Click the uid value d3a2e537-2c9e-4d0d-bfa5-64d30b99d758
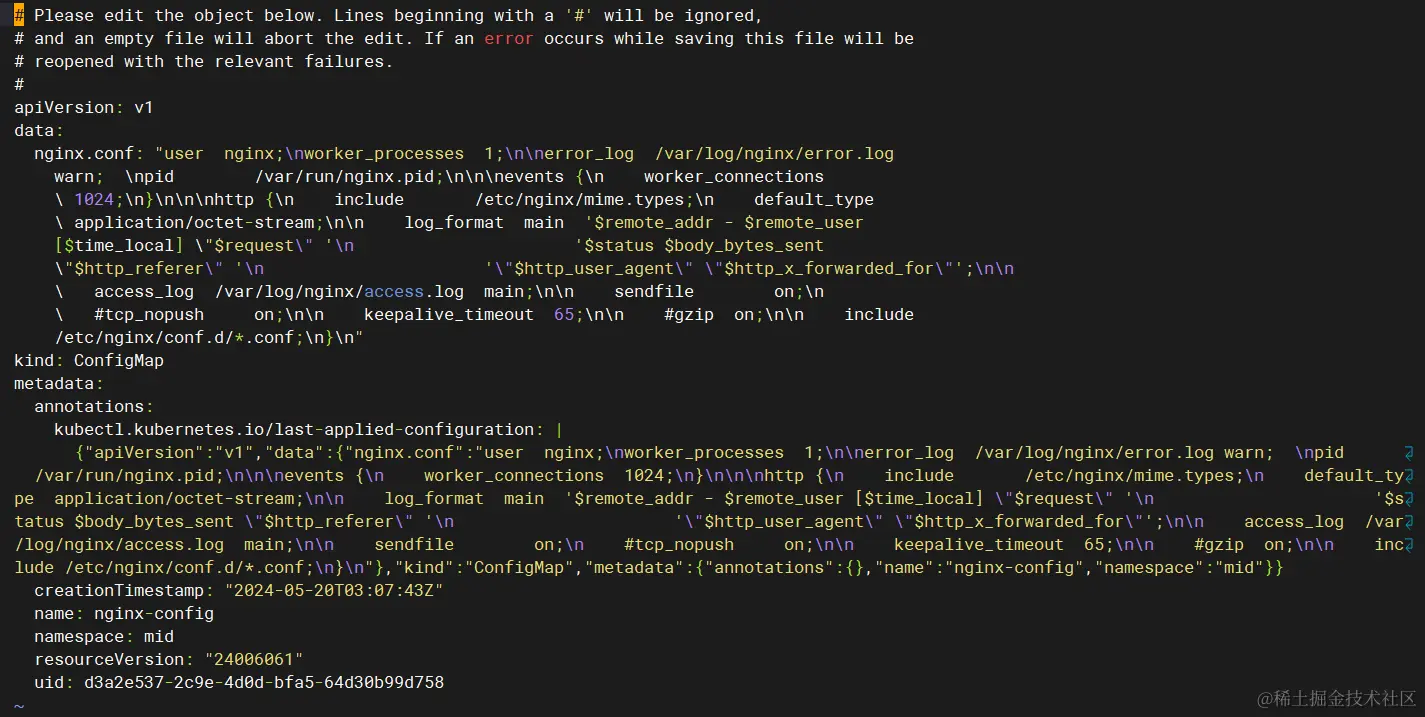This screenshot has height=717, width=1425. (264, 682)
